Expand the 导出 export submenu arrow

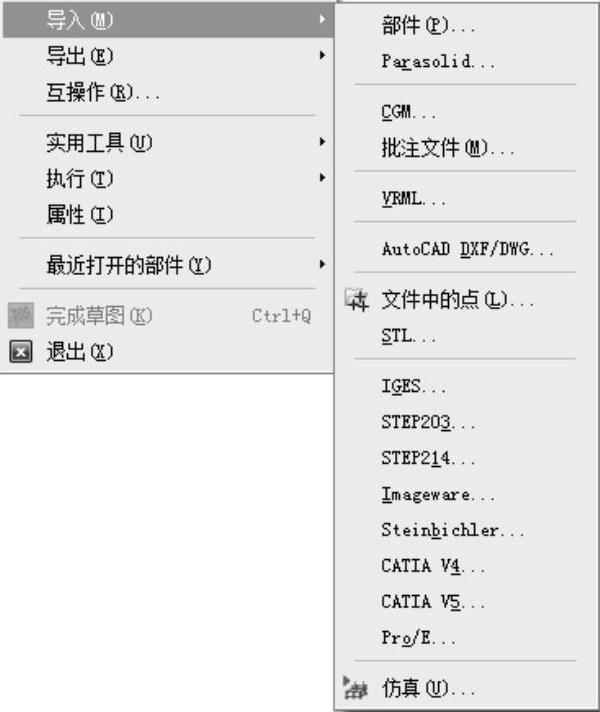pyautogui.click(x=322, y=56)
